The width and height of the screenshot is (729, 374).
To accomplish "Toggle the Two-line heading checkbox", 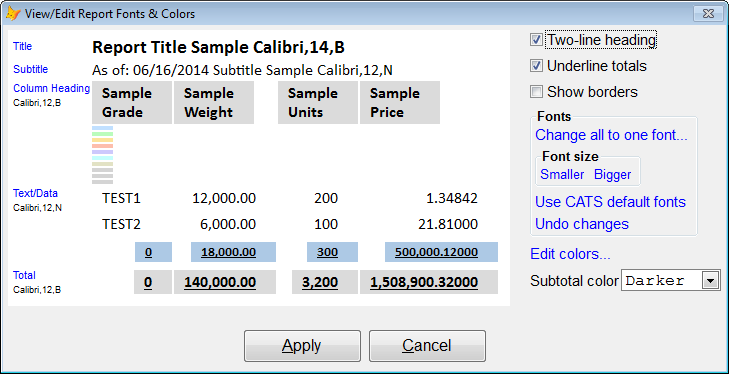I will click(537, 40).
